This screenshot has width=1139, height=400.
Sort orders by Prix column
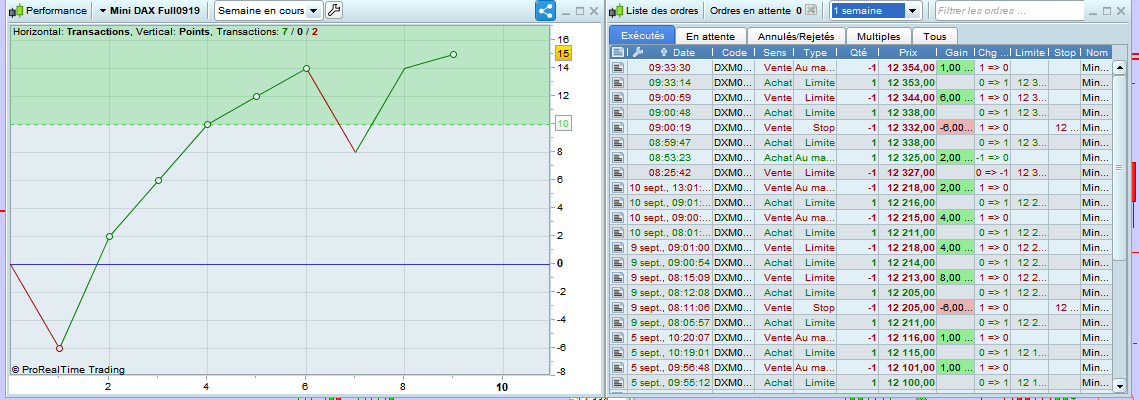(x=907, y=52)
